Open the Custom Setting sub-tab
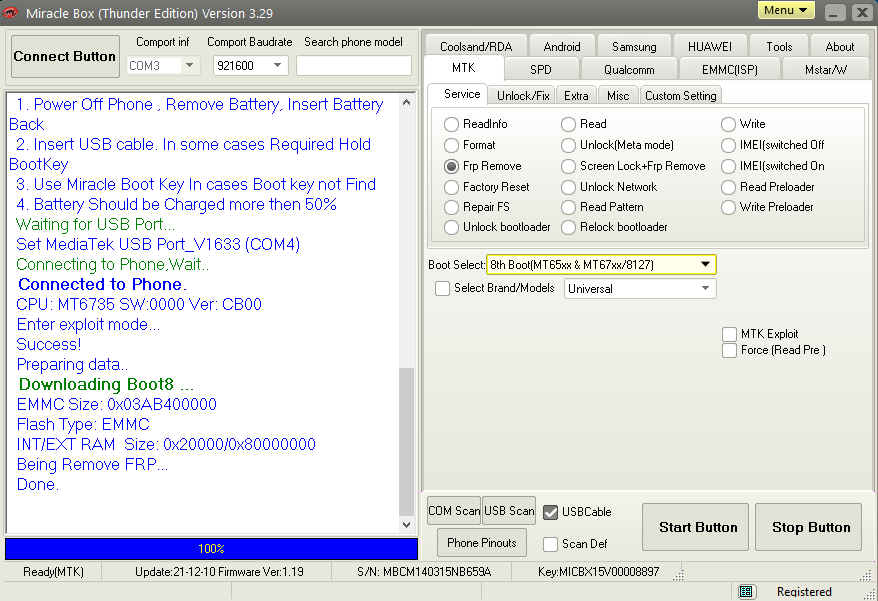The width and height of the screenshot is (878, 601). (x=680, y=96)
